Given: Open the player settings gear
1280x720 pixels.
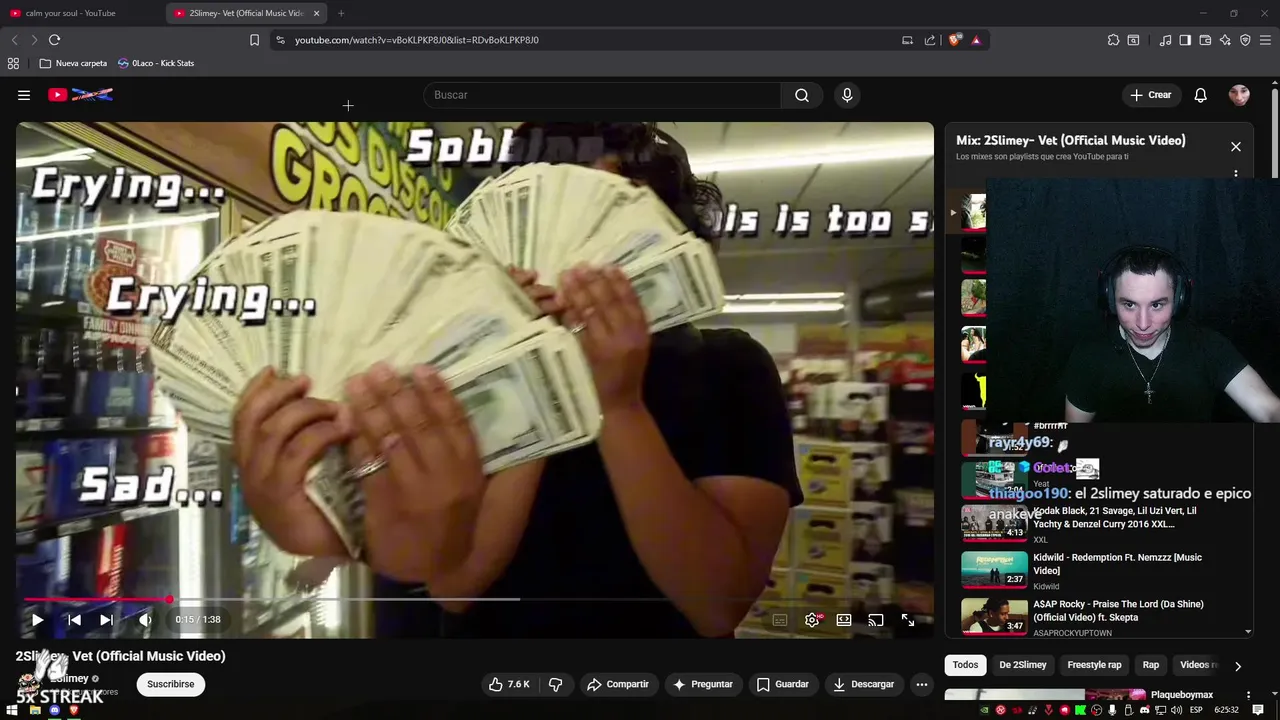Looking at the screenshot, I should coord(812,620).
